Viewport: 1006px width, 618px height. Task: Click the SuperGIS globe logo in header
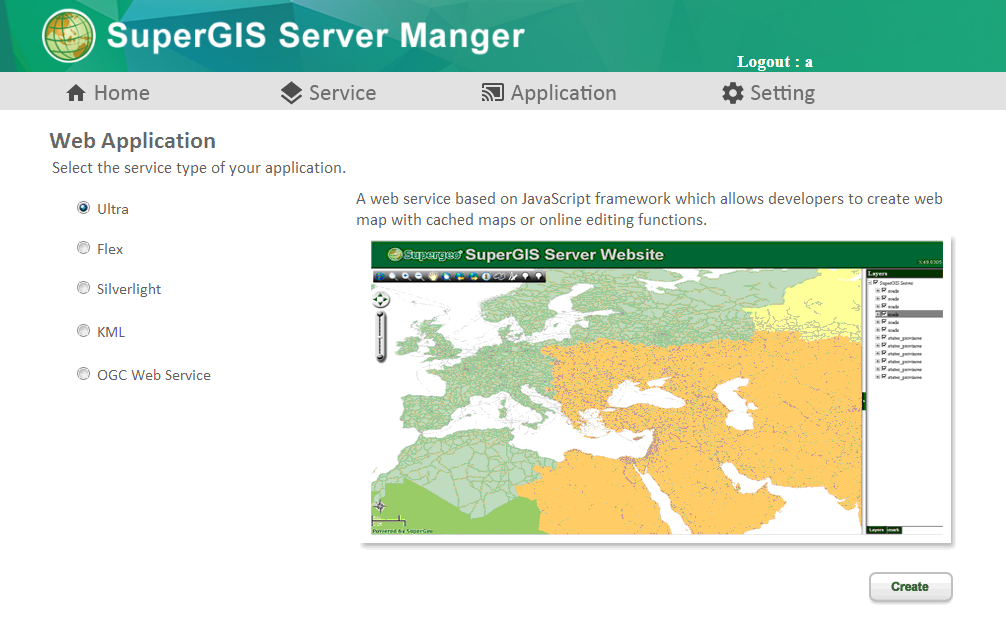click(x=69, y=36)
